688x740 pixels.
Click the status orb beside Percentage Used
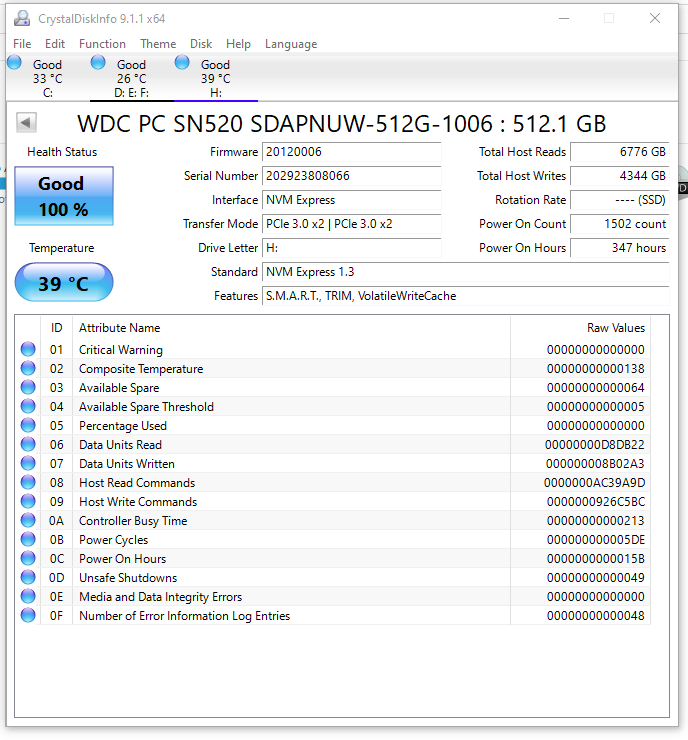click(28, 425)
